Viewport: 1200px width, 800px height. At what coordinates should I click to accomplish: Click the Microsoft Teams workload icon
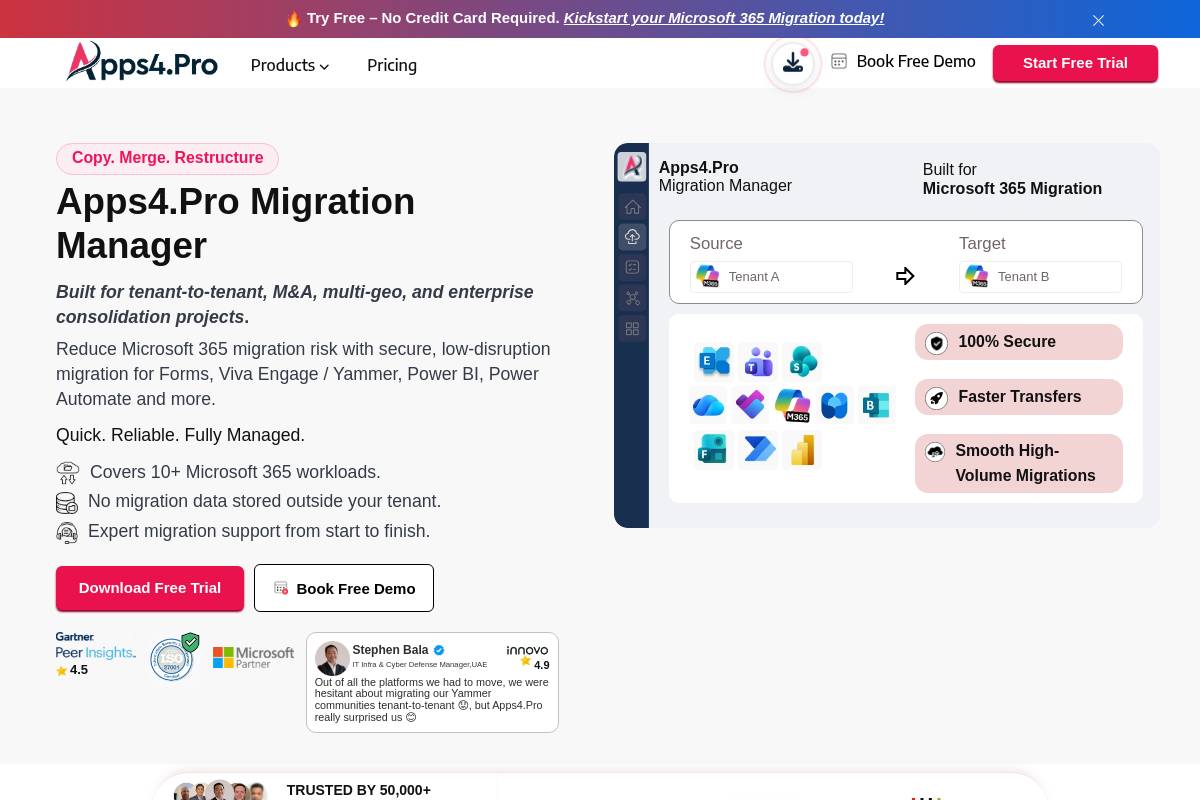pyautogui.click(x=759, y=361)
